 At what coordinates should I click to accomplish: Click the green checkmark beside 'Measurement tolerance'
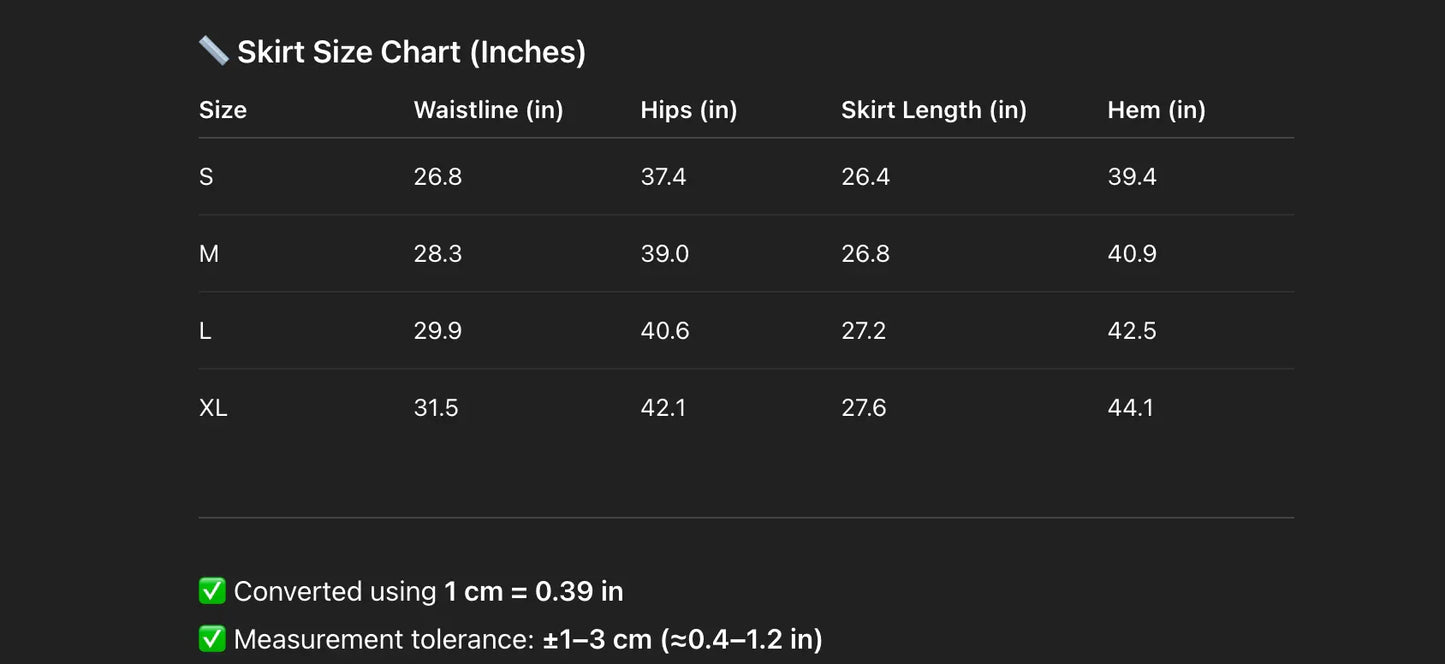pyautogui.click(x=212, y=639)
